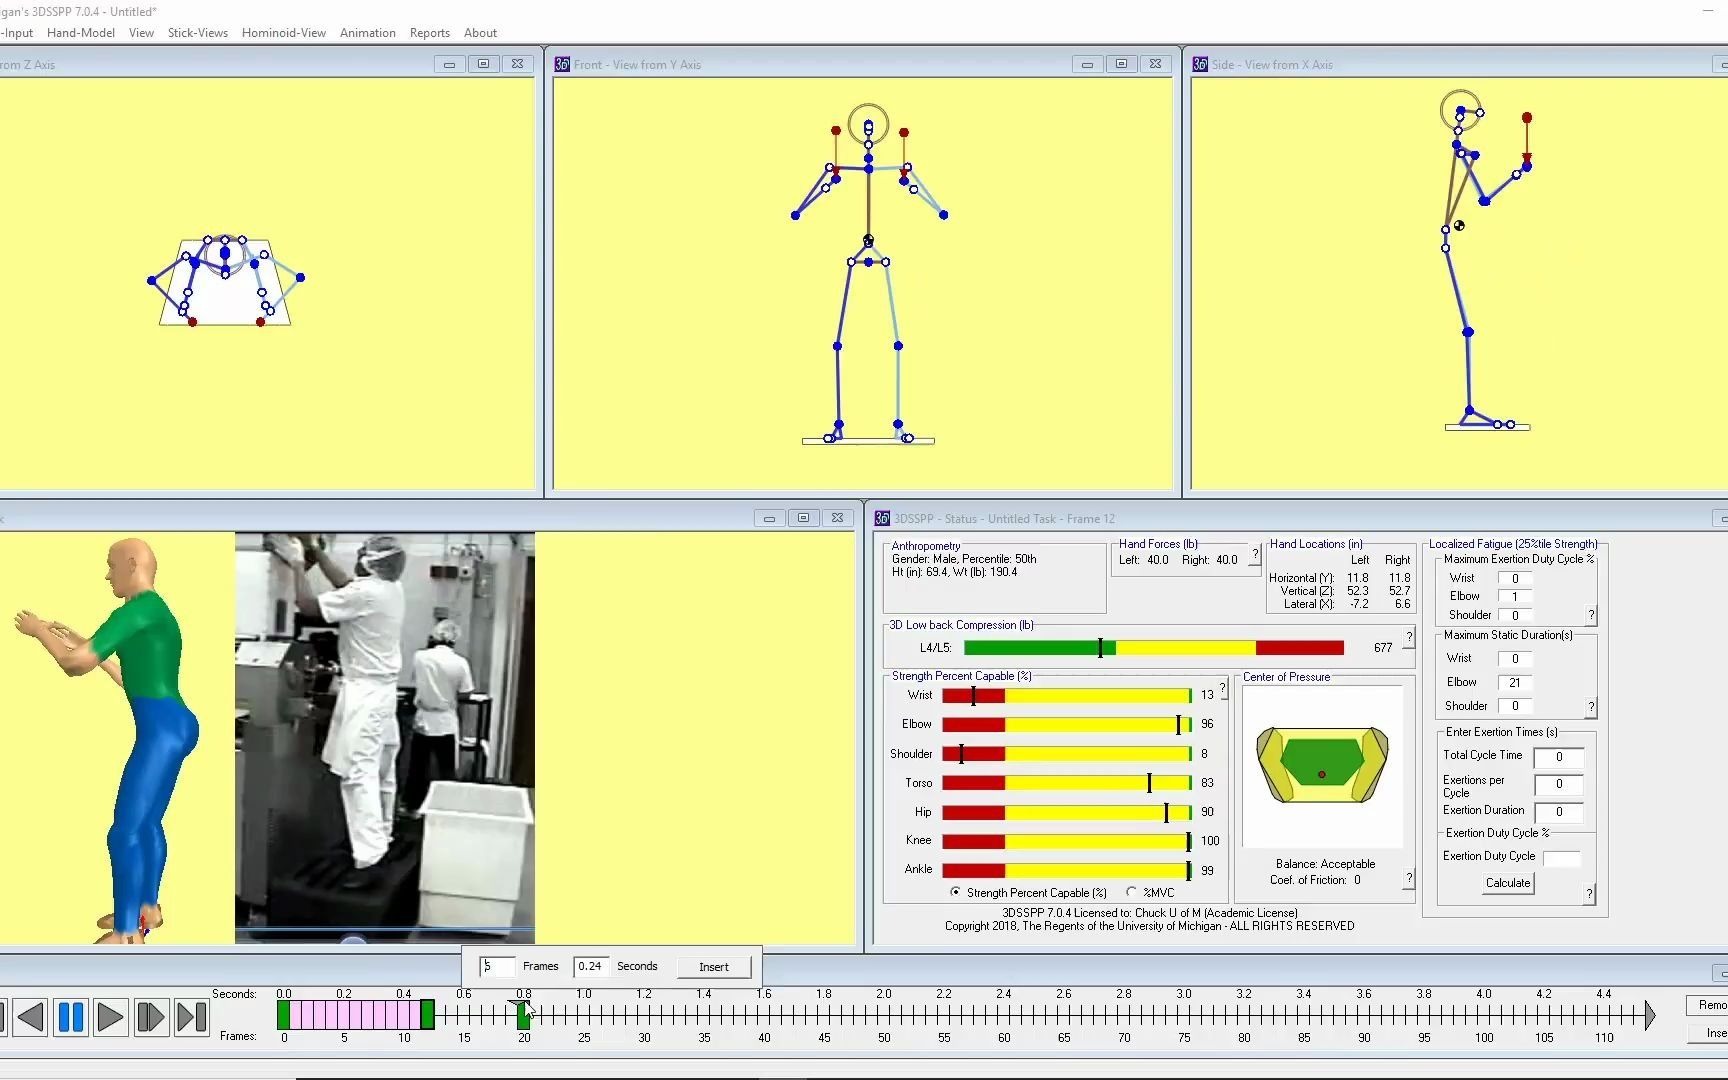Click the worker video frame image
1728x1080 pixels.
point(385,737)
